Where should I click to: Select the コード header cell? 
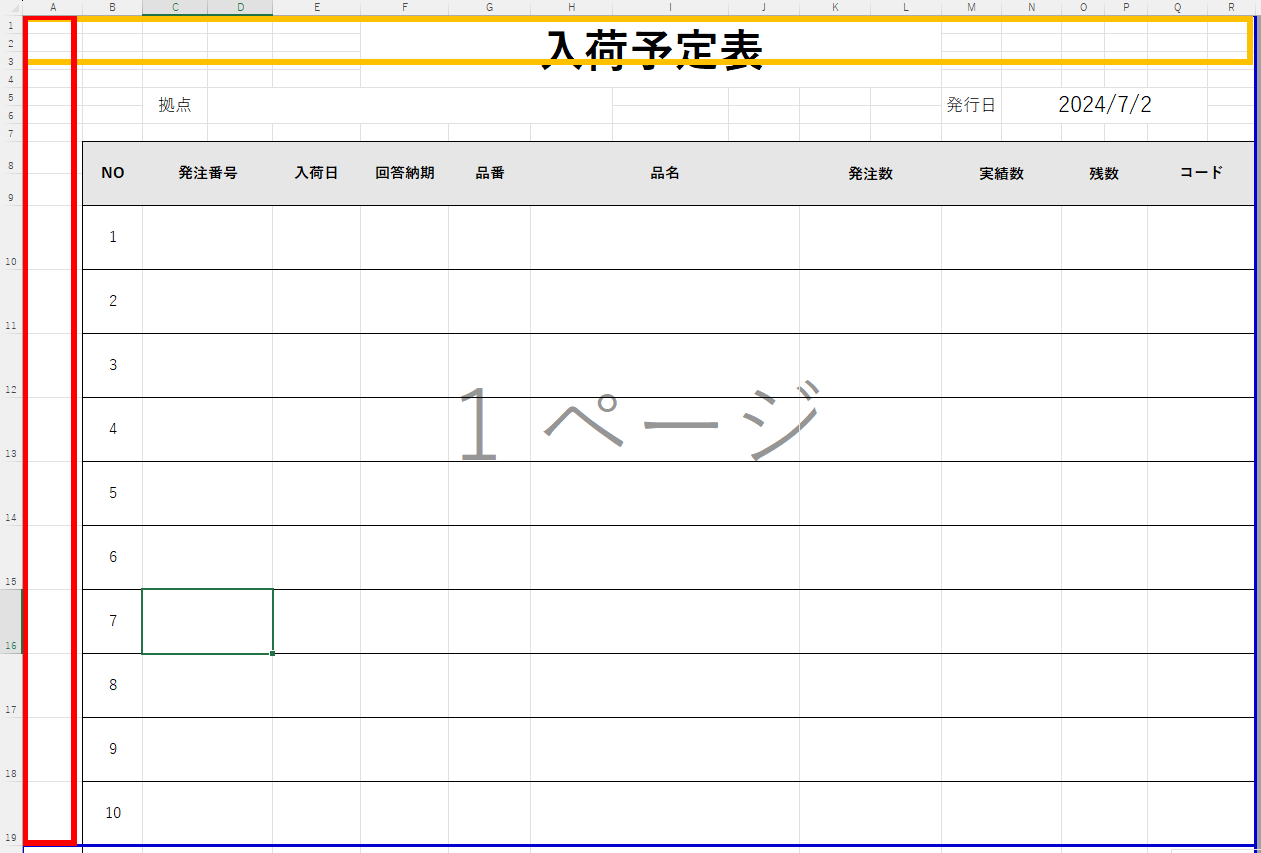pyautogui.click(x=1201, y=173)
